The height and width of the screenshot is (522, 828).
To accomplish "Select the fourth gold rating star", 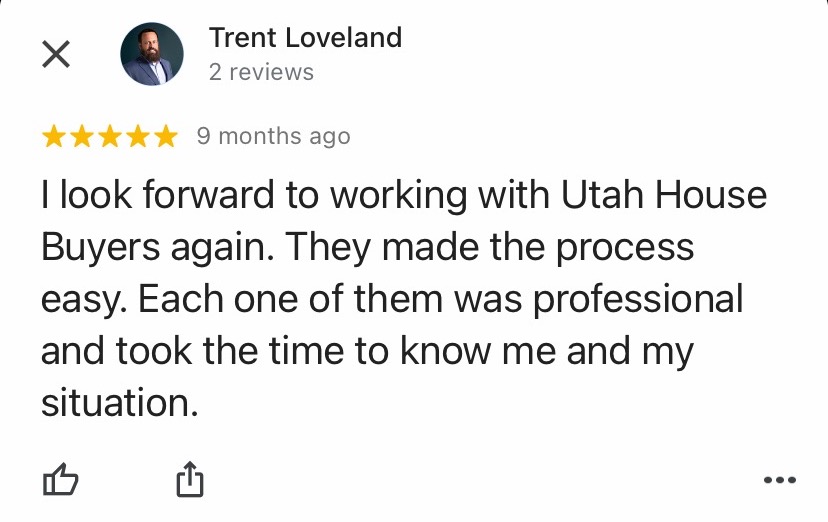I will pos(138,136).
